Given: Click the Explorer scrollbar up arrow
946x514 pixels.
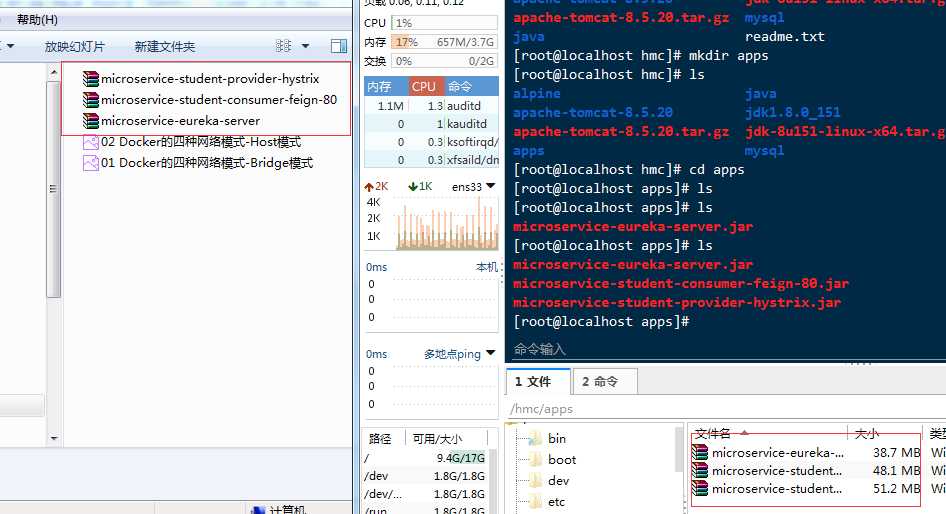Looking at the screenshot, I should pos(54,72).
